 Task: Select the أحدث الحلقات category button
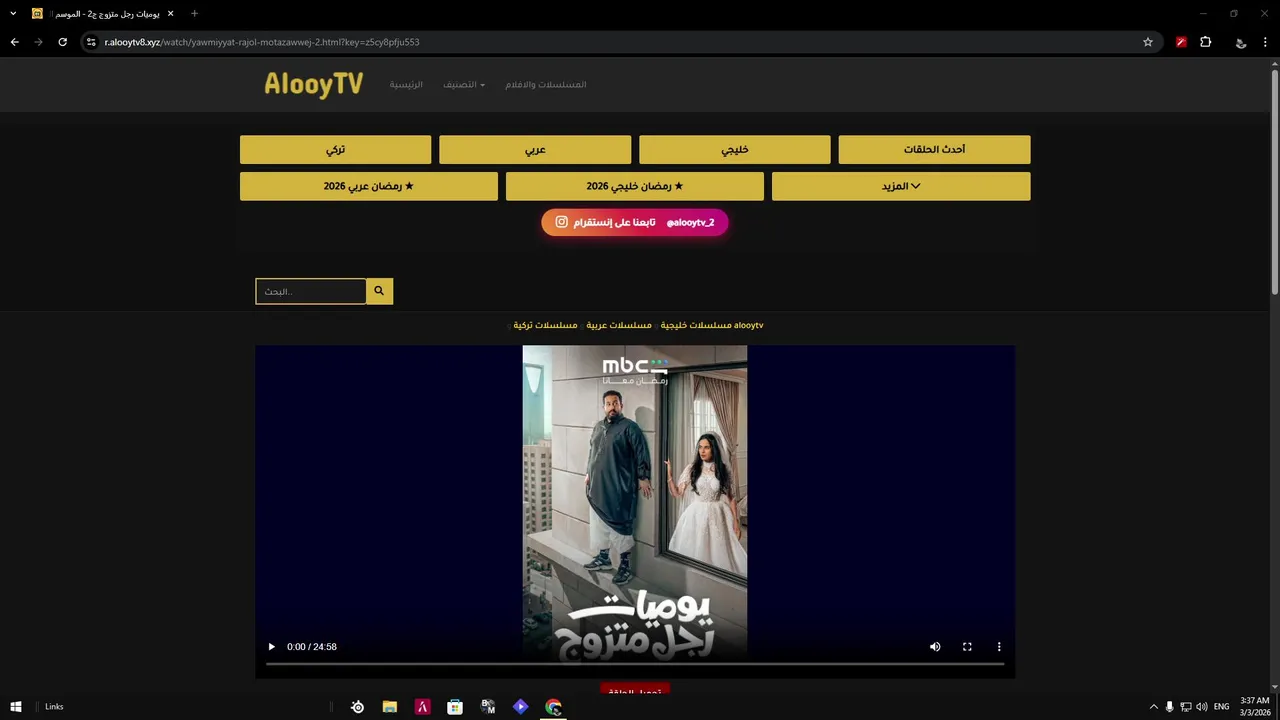click(x=934, y=150)
